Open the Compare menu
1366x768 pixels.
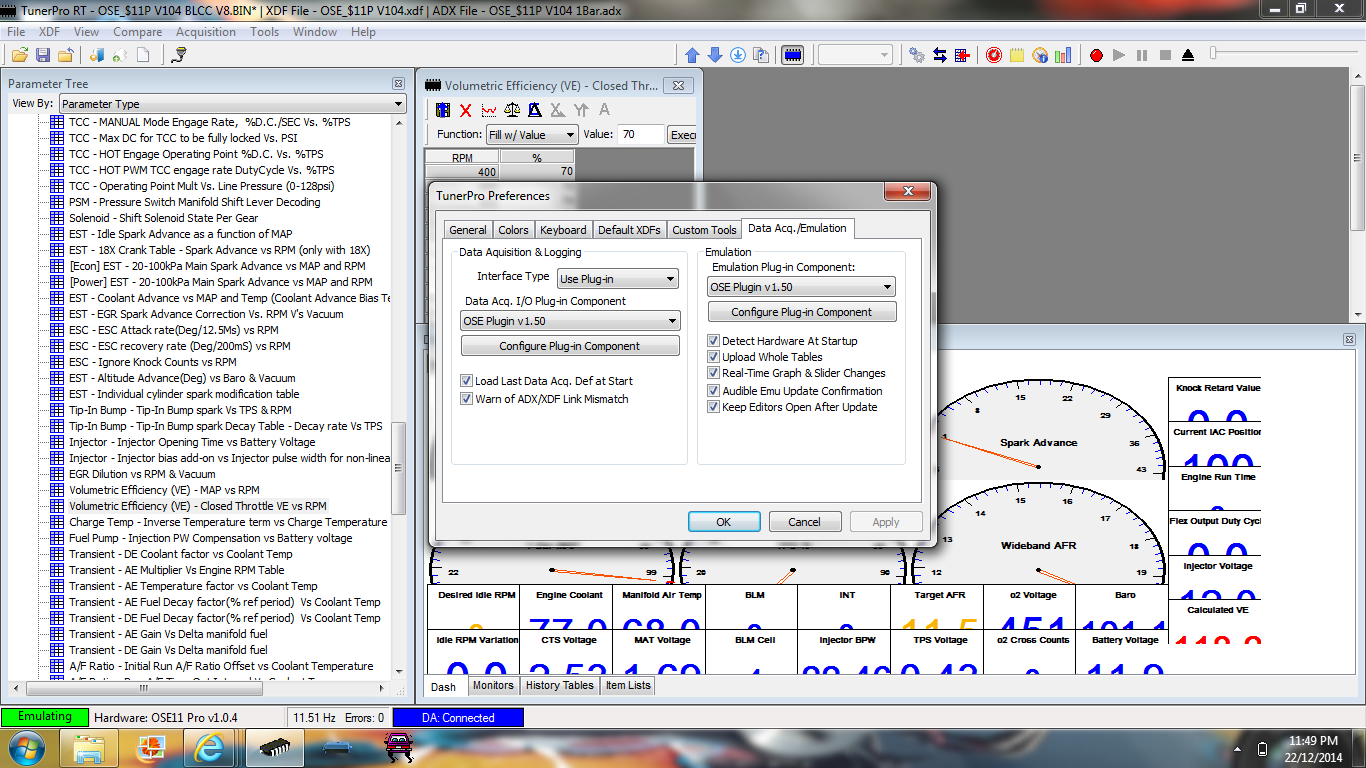137,32
